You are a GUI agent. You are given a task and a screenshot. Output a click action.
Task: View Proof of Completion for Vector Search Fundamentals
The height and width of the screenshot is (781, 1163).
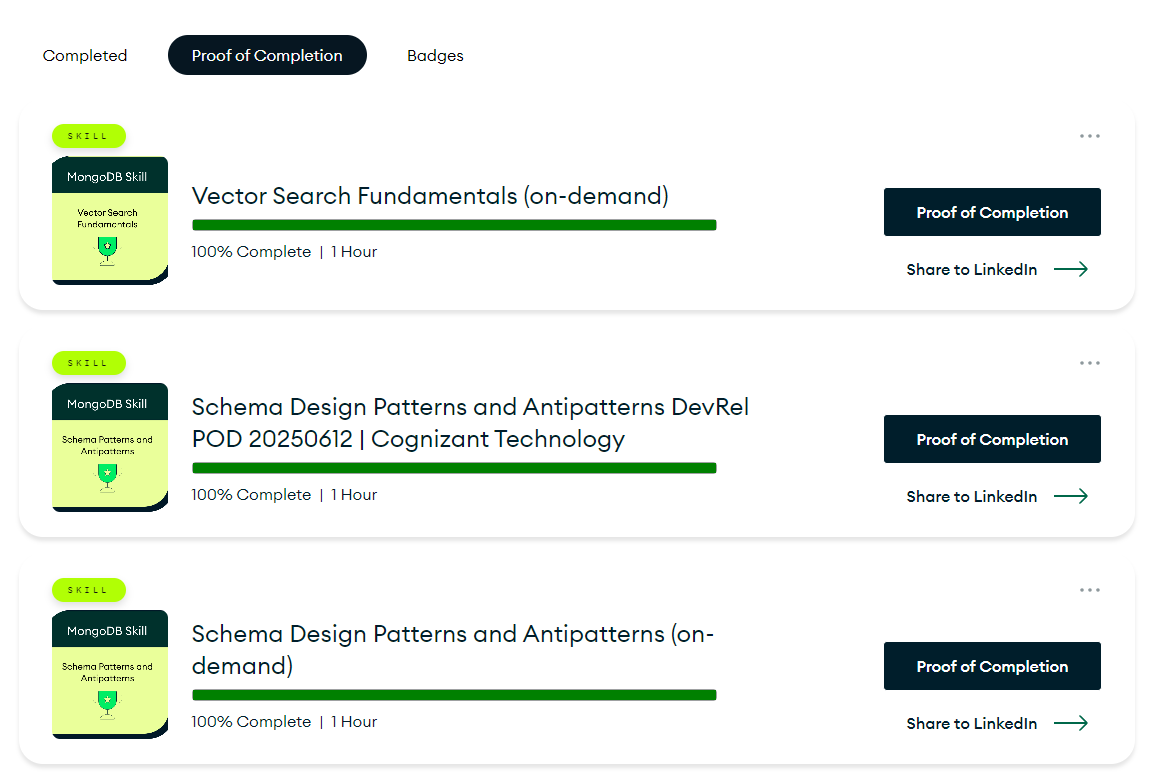[992, 212]
